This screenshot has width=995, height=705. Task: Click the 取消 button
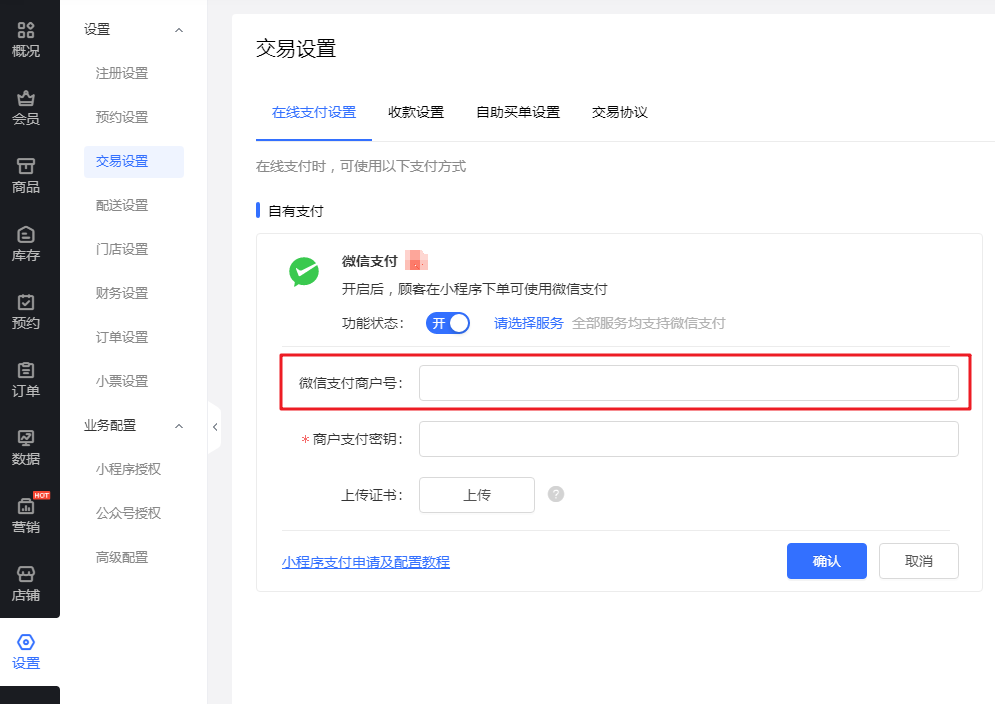point(918,561)
